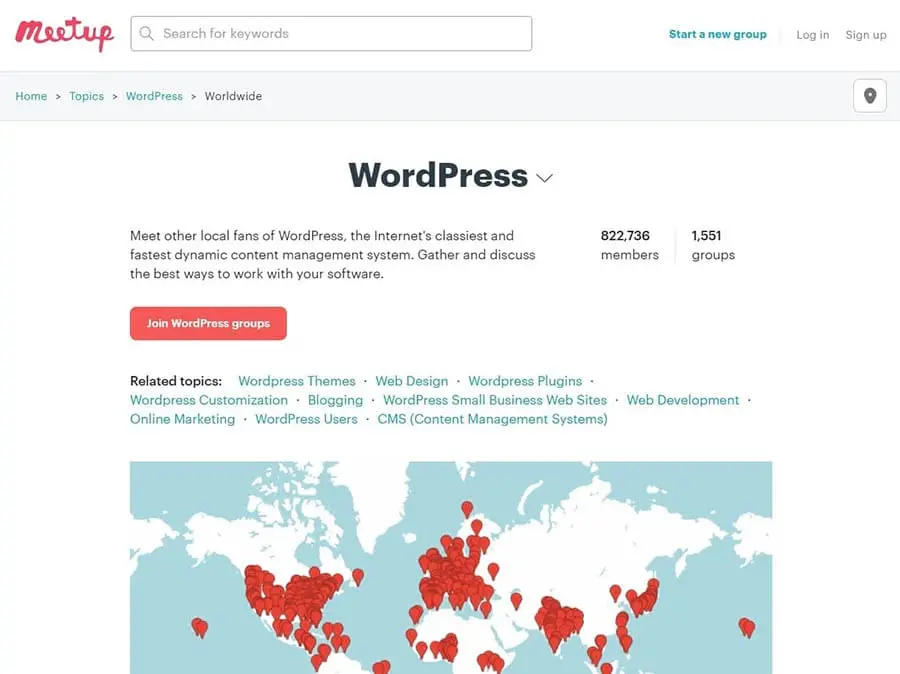
Task: Open the Log in link
Action: (812, 35)
